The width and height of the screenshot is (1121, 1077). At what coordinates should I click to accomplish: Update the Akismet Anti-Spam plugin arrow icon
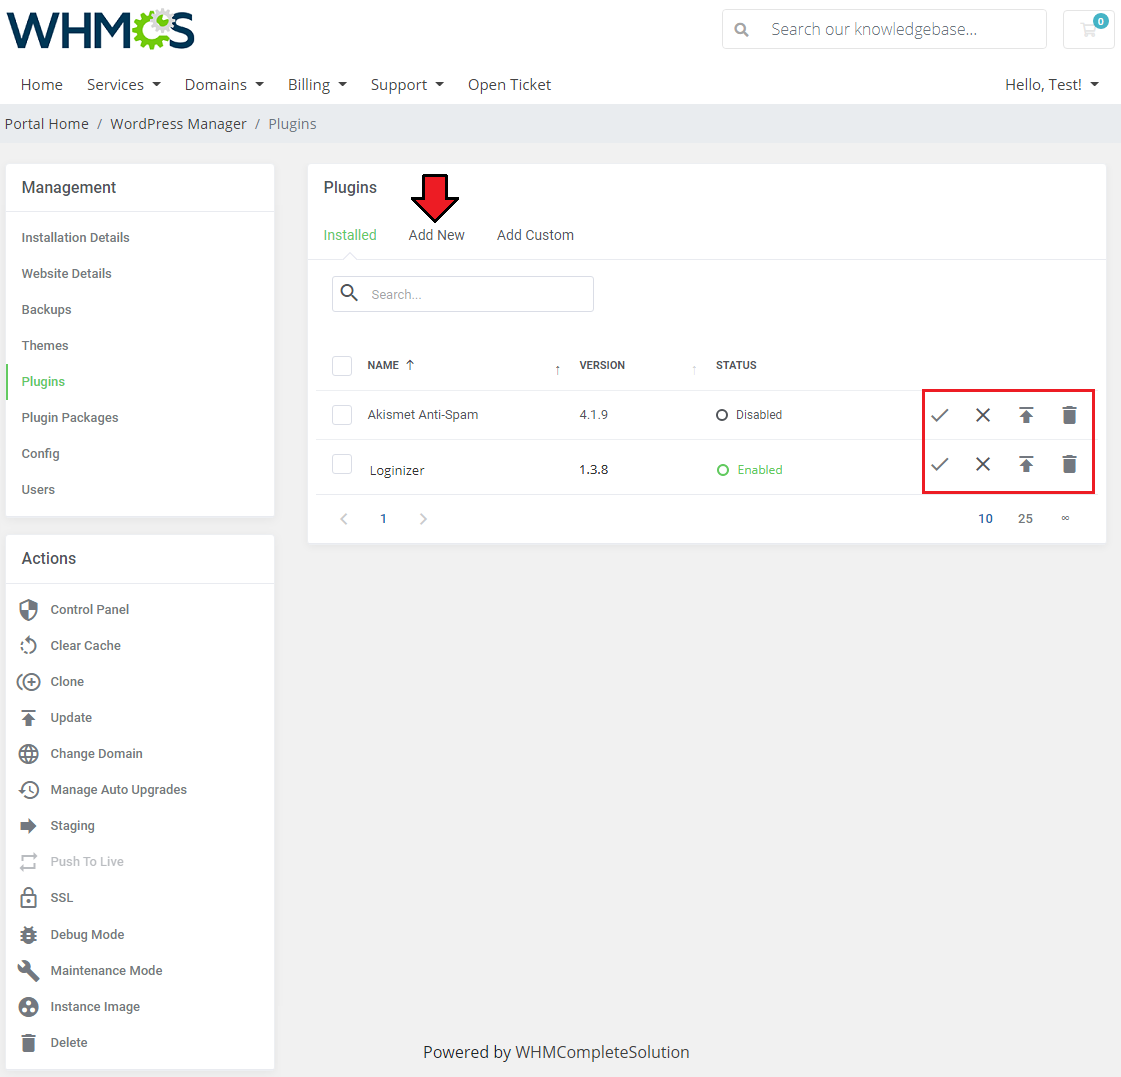click(x=1026, y=415)
